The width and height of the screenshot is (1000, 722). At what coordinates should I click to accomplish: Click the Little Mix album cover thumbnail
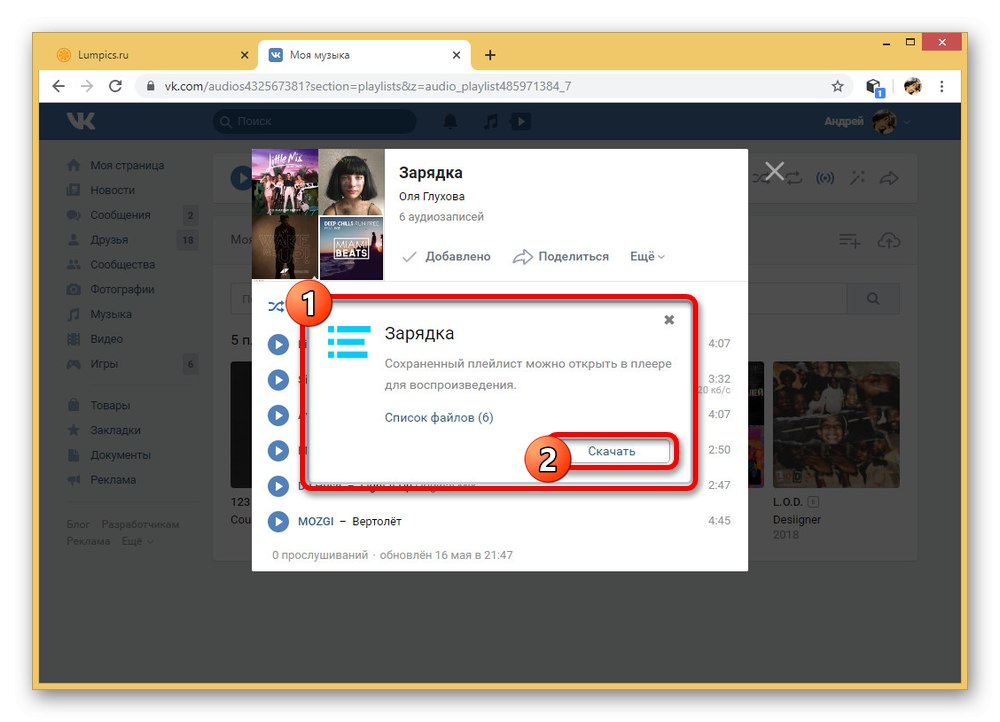(285, 182)
